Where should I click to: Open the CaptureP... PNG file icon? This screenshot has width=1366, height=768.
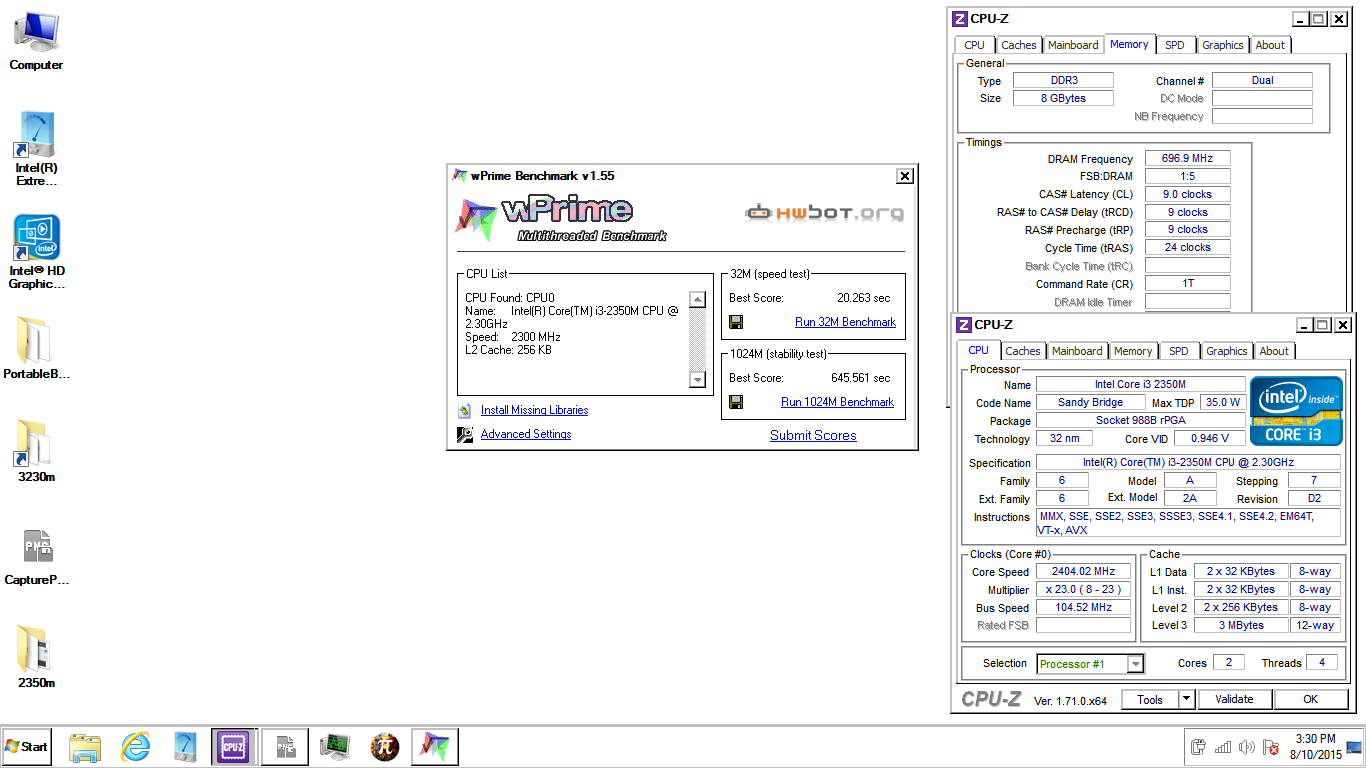tap(36, 556)
